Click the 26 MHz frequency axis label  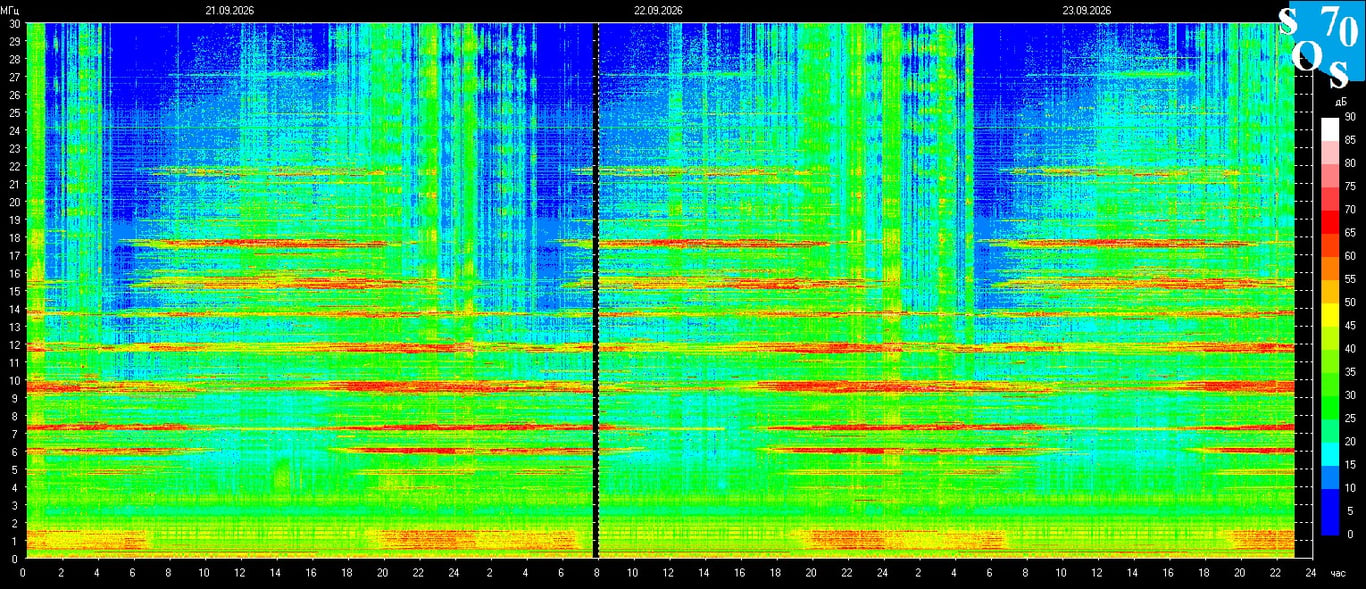14,95
